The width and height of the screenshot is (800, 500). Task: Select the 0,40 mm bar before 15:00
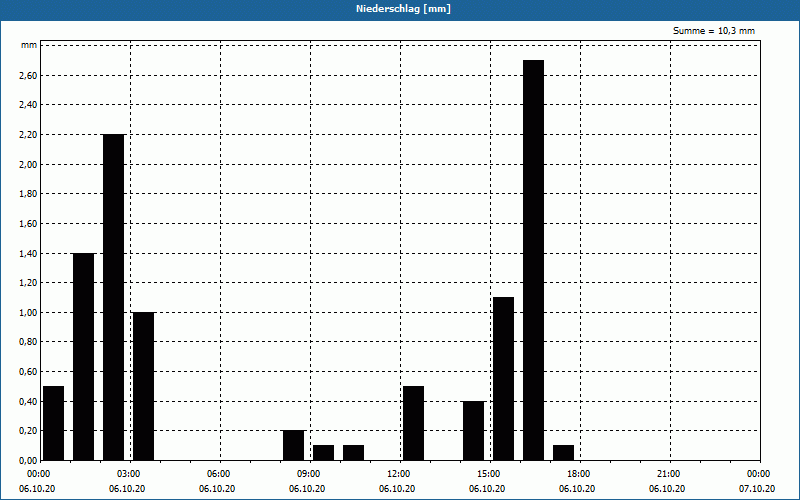(473, 431)
